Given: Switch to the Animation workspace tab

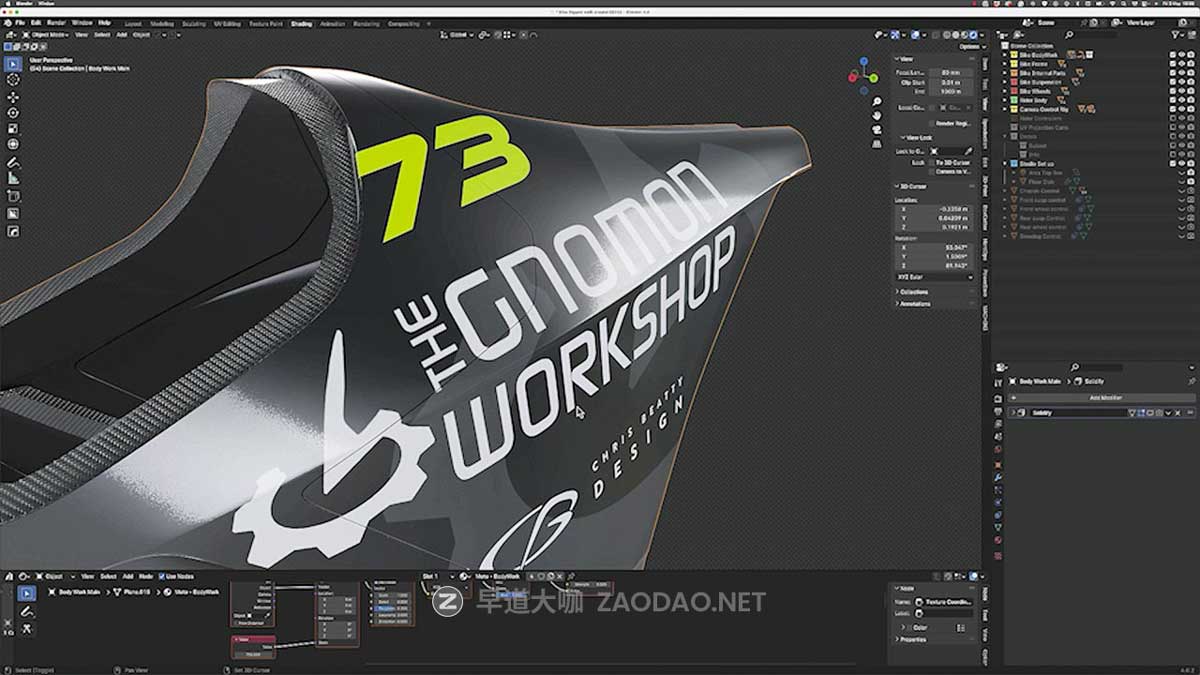Looking at the screenshot, I should click(332, 24).
